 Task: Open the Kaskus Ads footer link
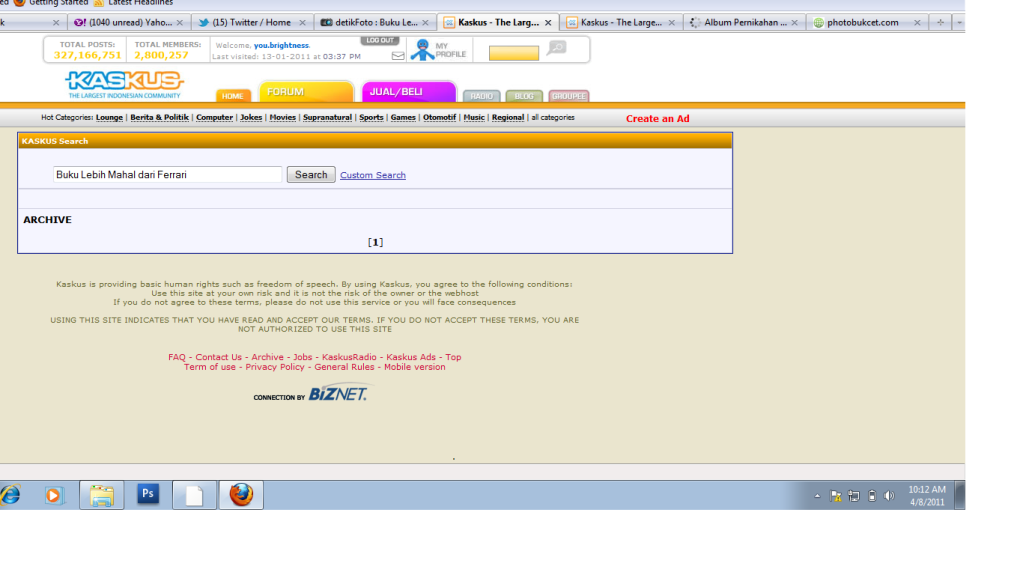pos(411,357)
